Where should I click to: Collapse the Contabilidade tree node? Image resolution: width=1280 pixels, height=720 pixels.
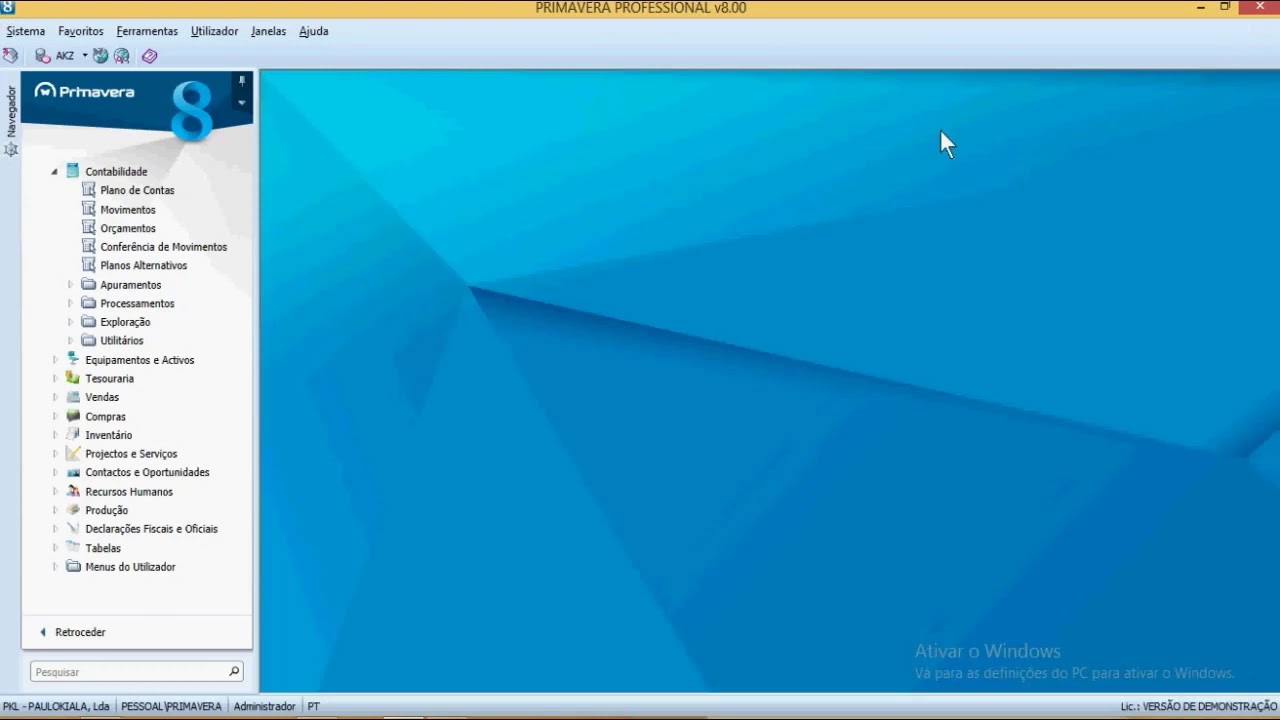tap(55, 172)
